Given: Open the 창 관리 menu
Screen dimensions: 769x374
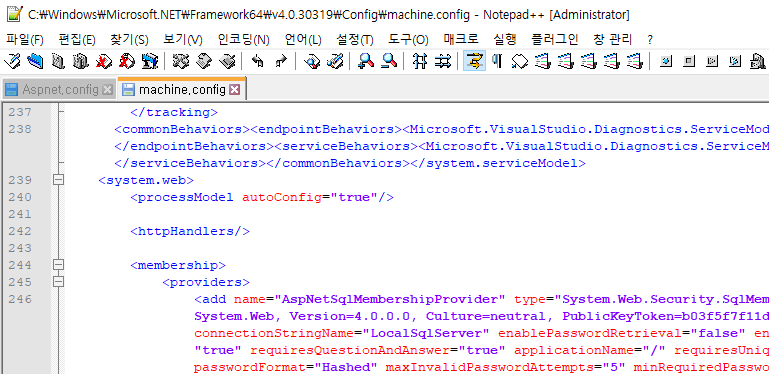Looking at the screenshot, I should pyautogui.click(x=613, y=40).
